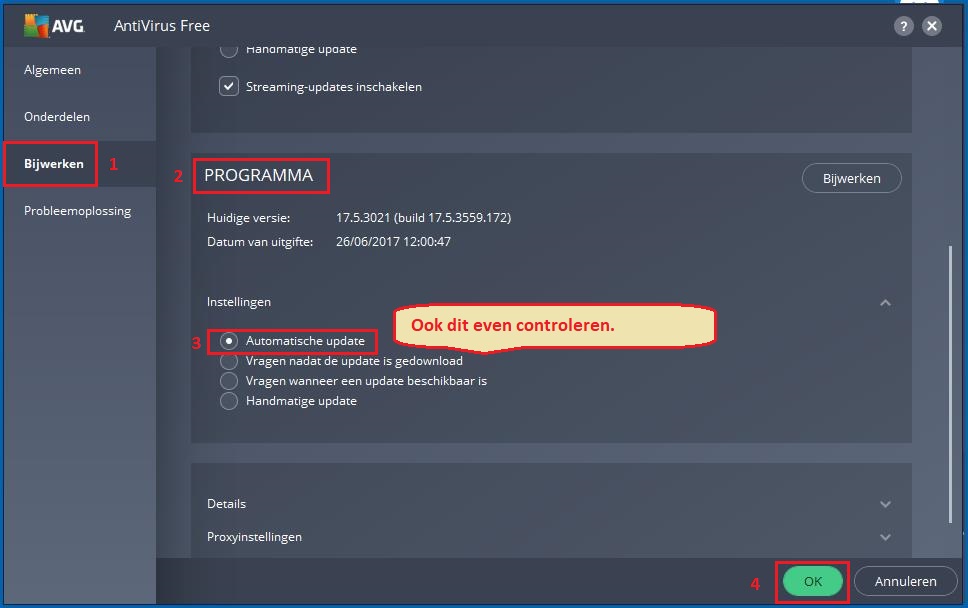Close the AVG settings window

(x=932, y=26)
